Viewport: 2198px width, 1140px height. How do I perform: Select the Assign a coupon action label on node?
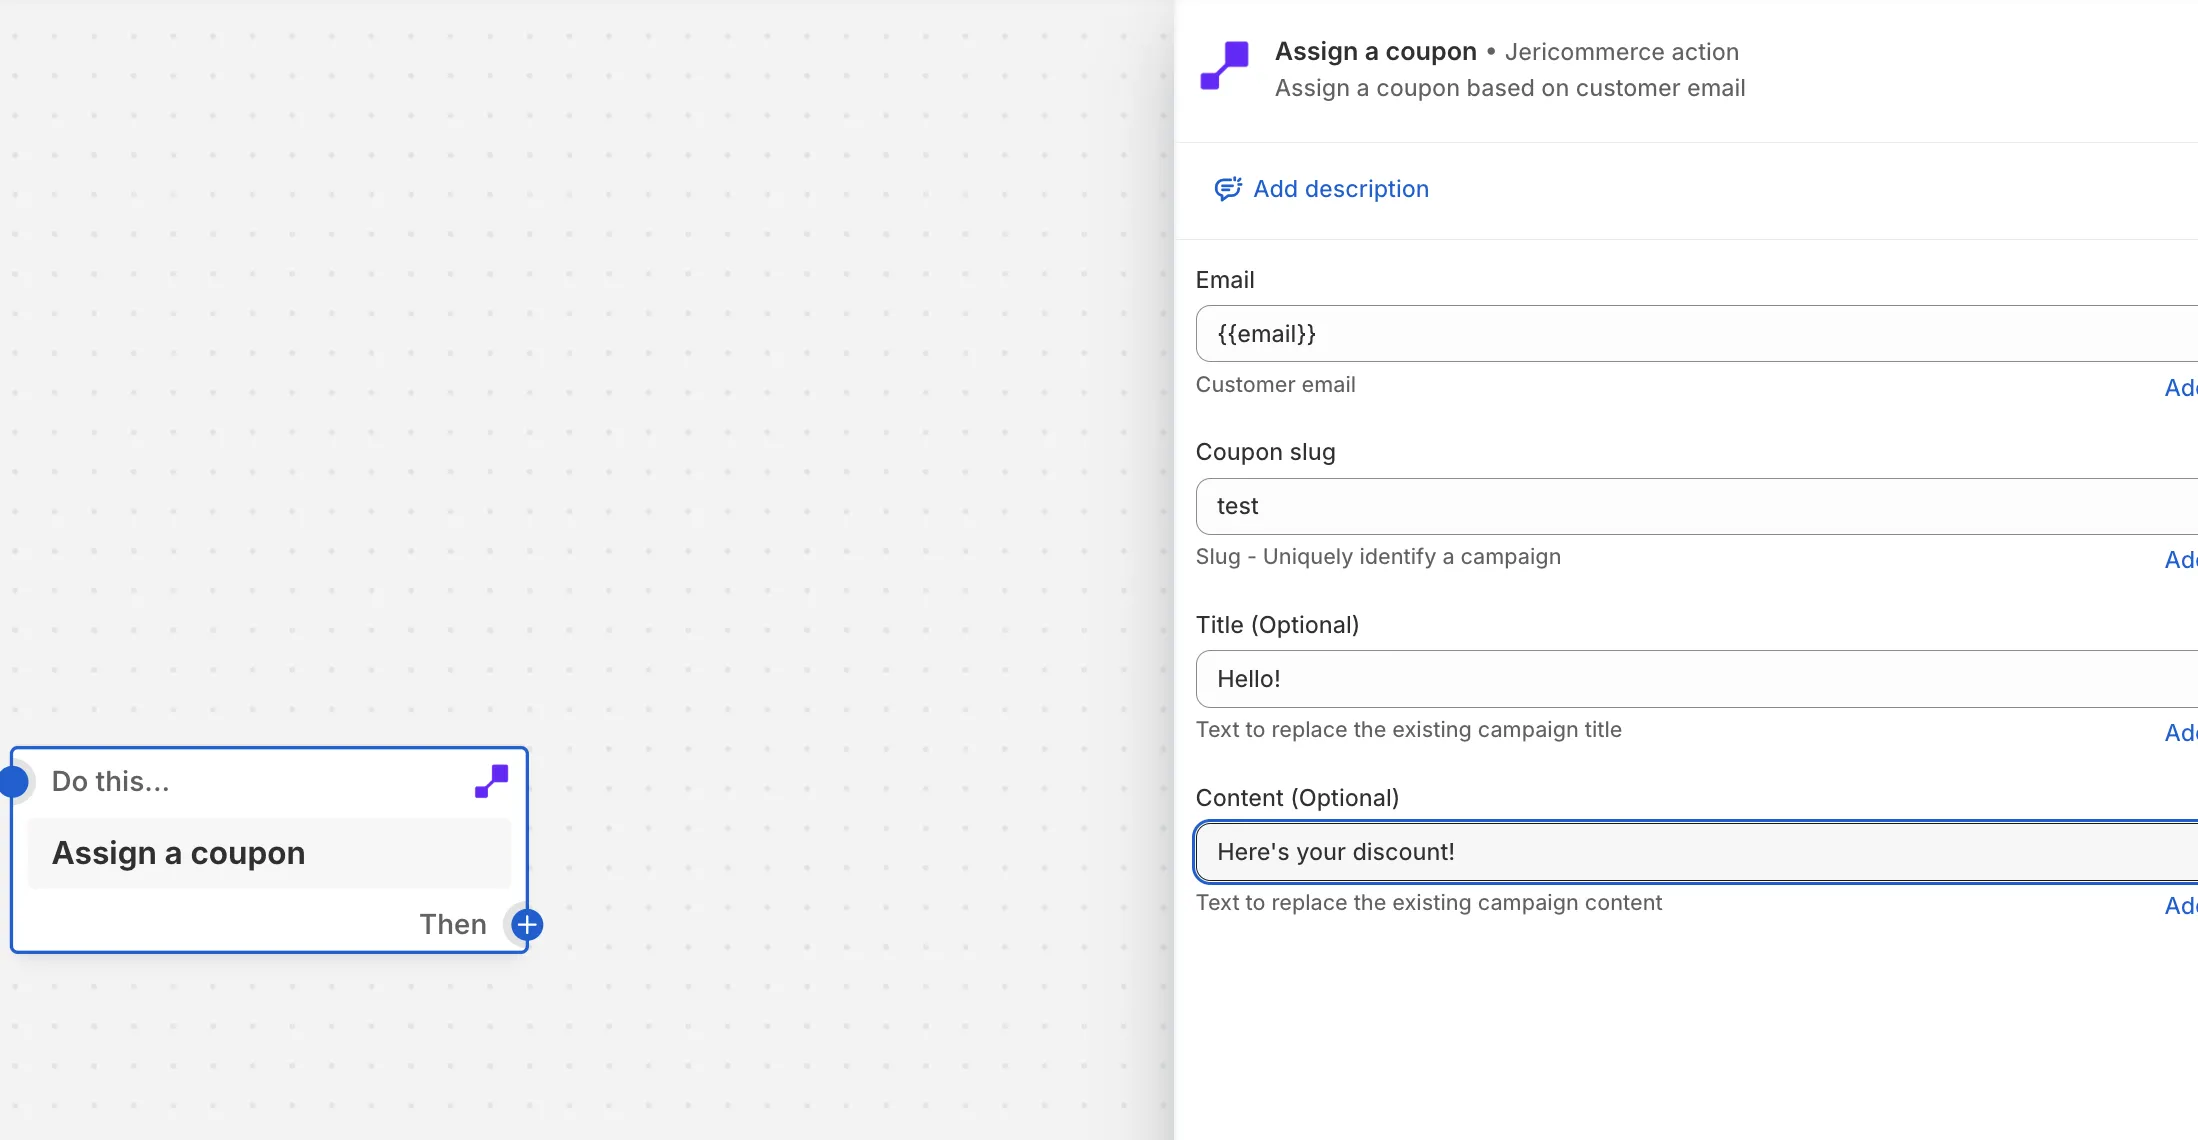179,853
